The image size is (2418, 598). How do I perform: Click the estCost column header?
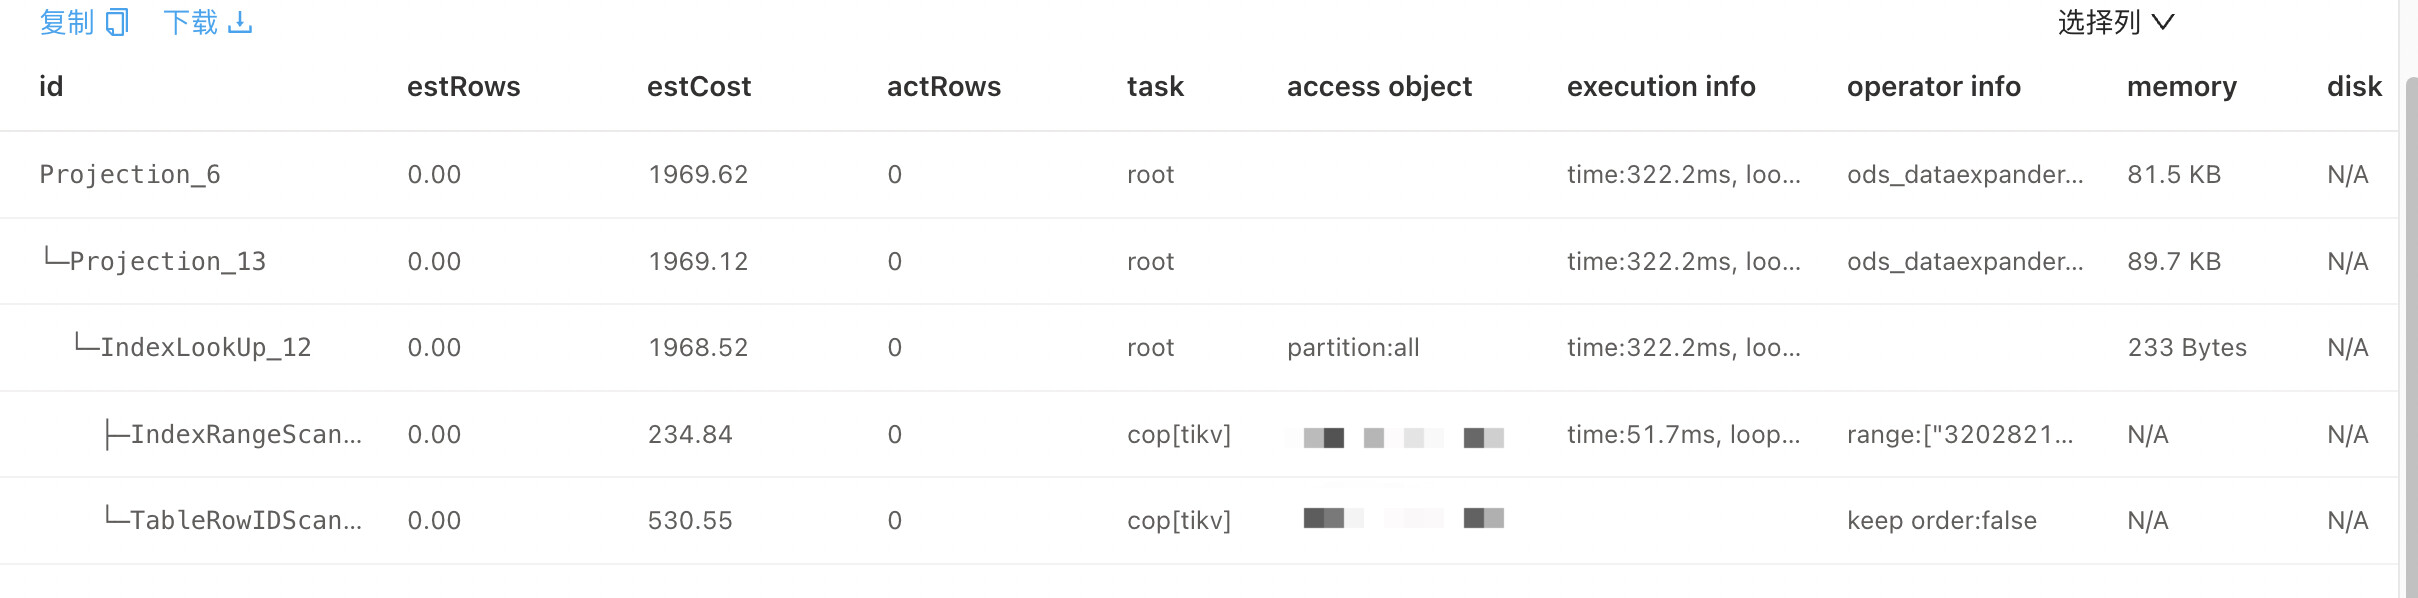click(x=698, y=87)
